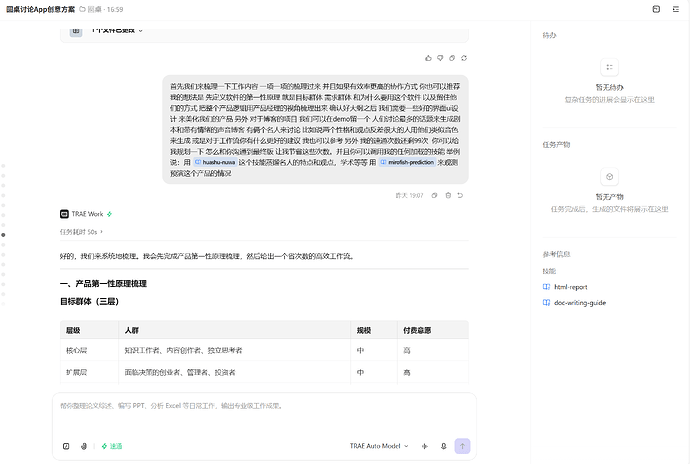
Task: Click the file icon in changes card
Action: pos(76,31)
